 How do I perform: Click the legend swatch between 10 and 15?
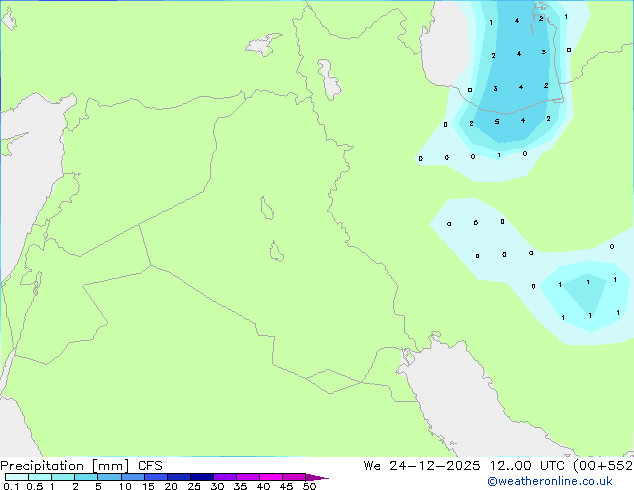133,477
